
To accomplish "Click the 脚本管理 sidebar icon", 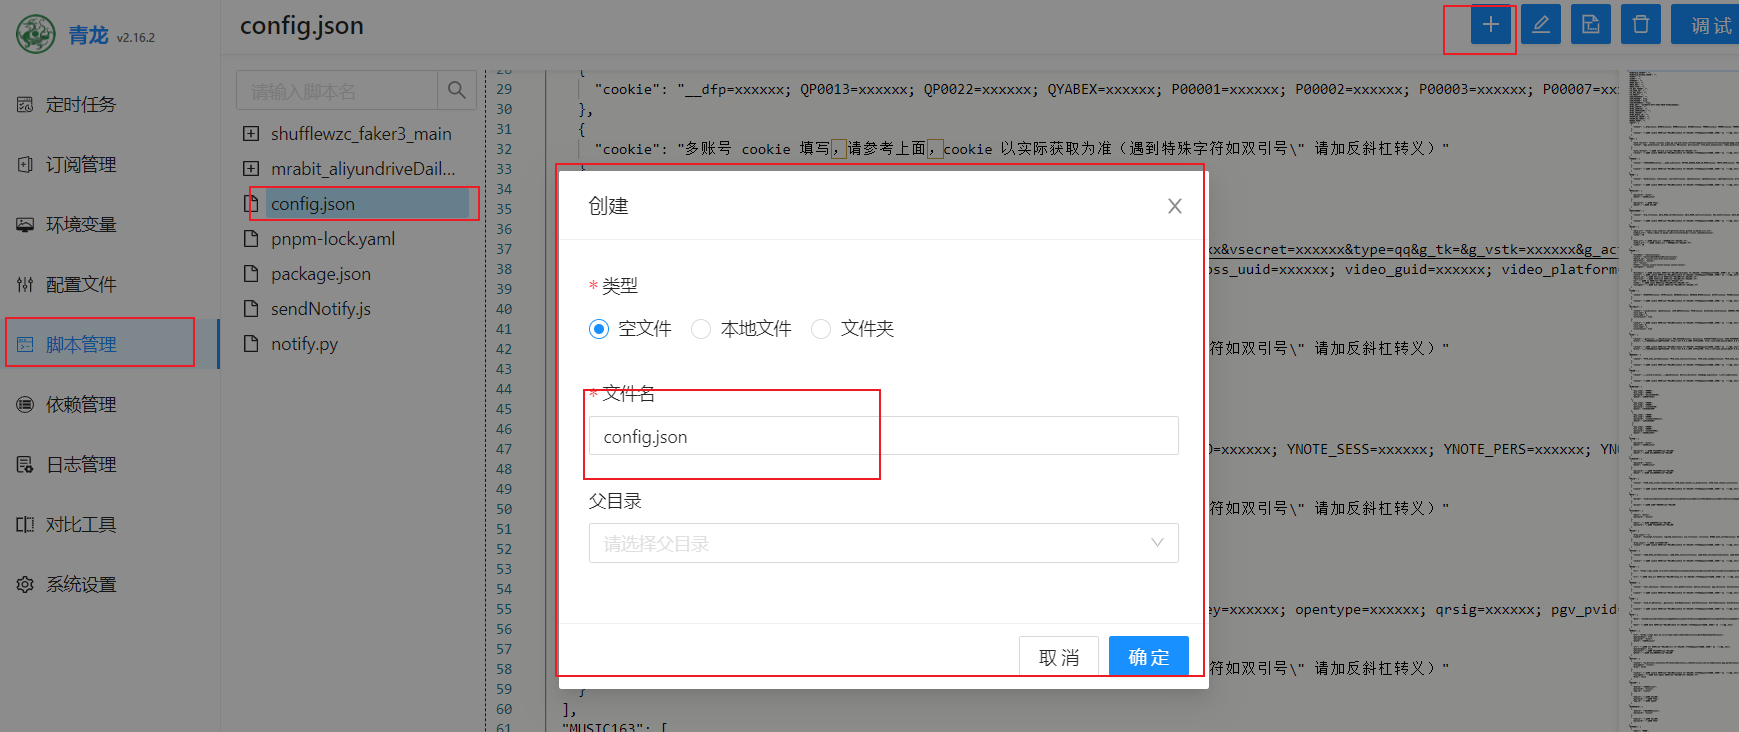I will click(x=25, y=344).
